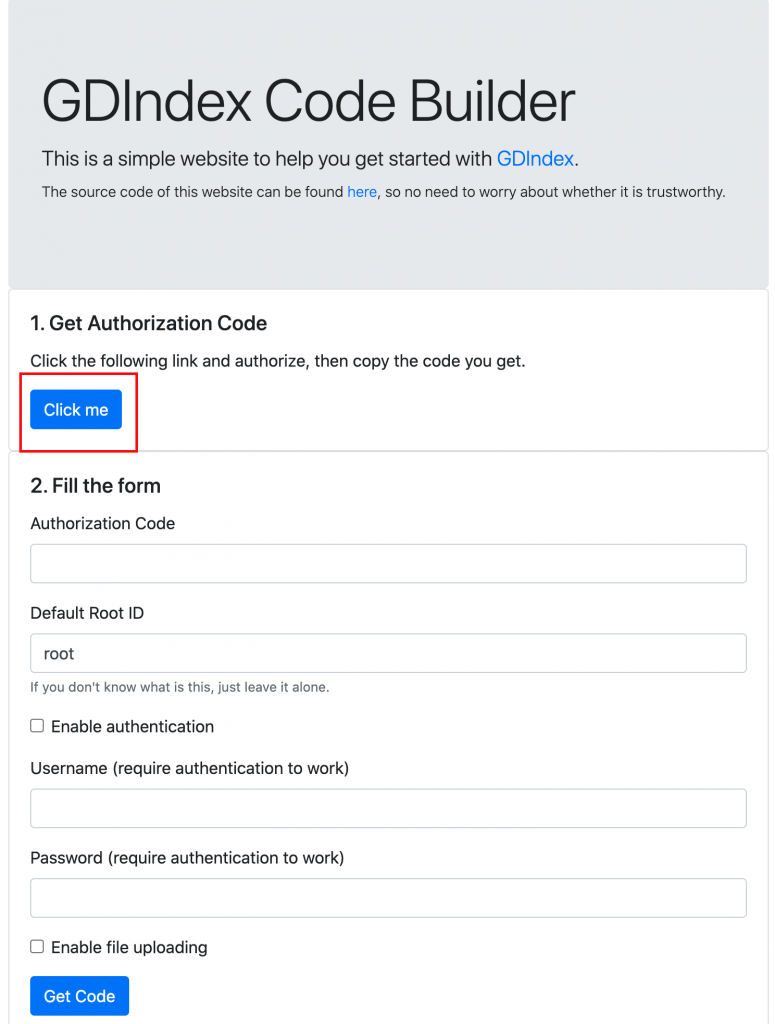Submit with the Get Code button
Image resolution: width=775 pixels, height=1024 pixels.
tap(80, 996)
